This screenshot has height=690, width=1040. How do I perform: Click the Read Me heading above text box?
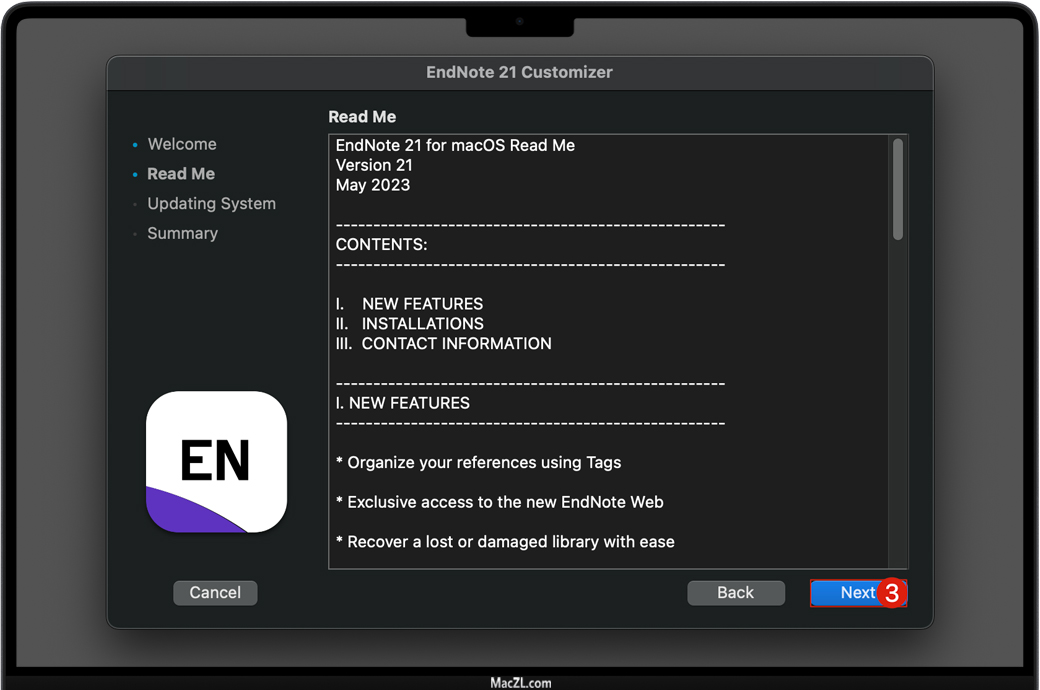(362, 117)
